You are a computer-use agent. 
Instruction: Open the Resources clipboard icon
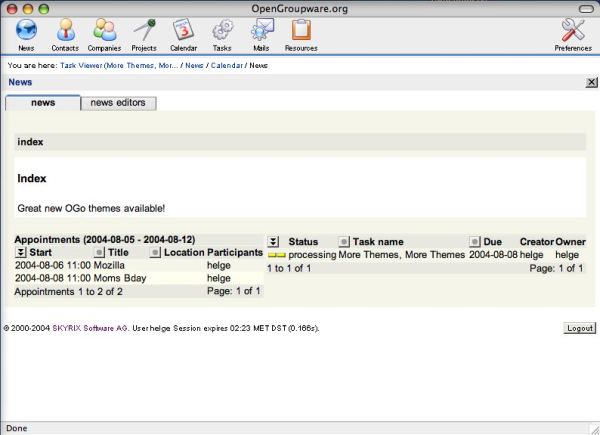click(x=301, y=31)
